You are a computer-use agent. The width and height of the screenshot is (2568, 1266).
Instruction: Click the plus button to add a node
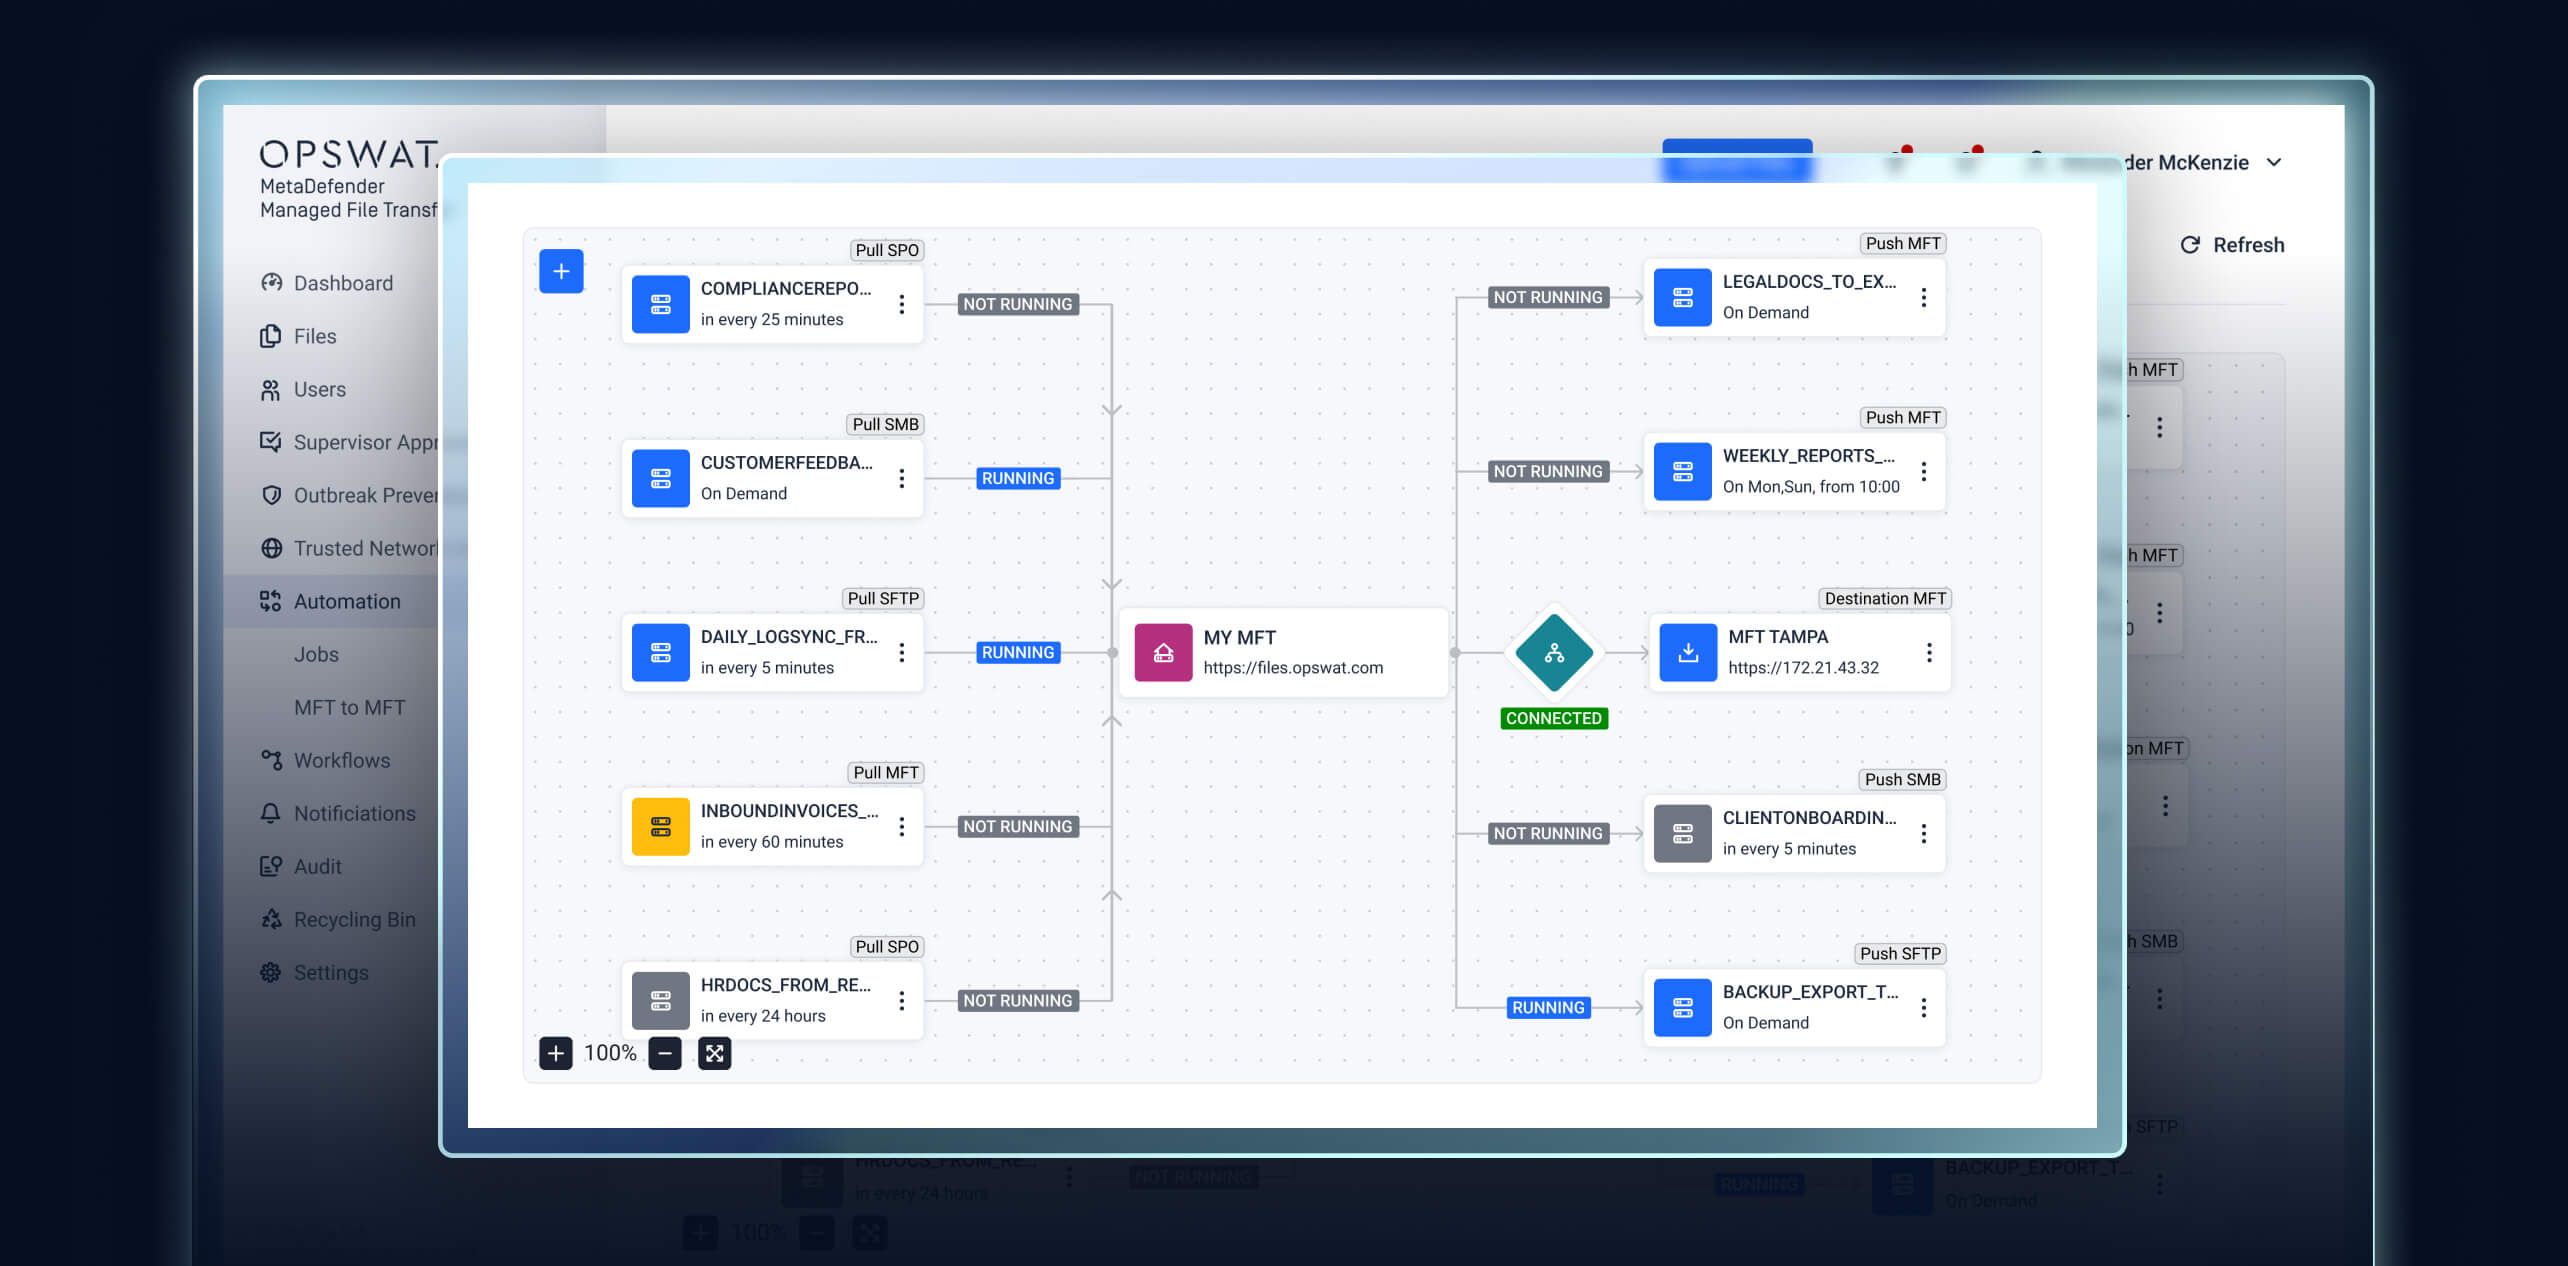pos(561,270)
